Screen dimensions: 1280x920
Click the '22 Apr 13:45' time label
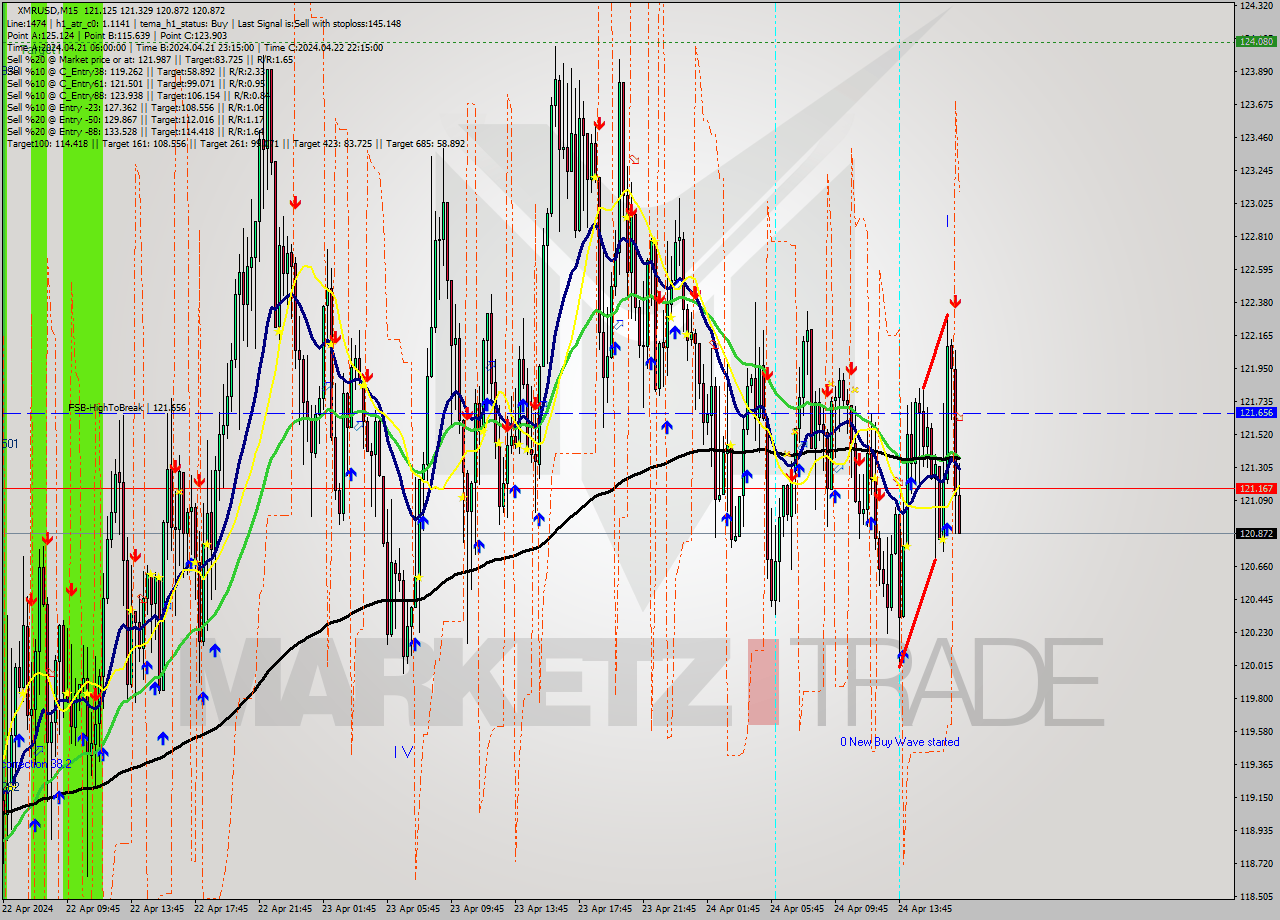(x=157, y=909)
